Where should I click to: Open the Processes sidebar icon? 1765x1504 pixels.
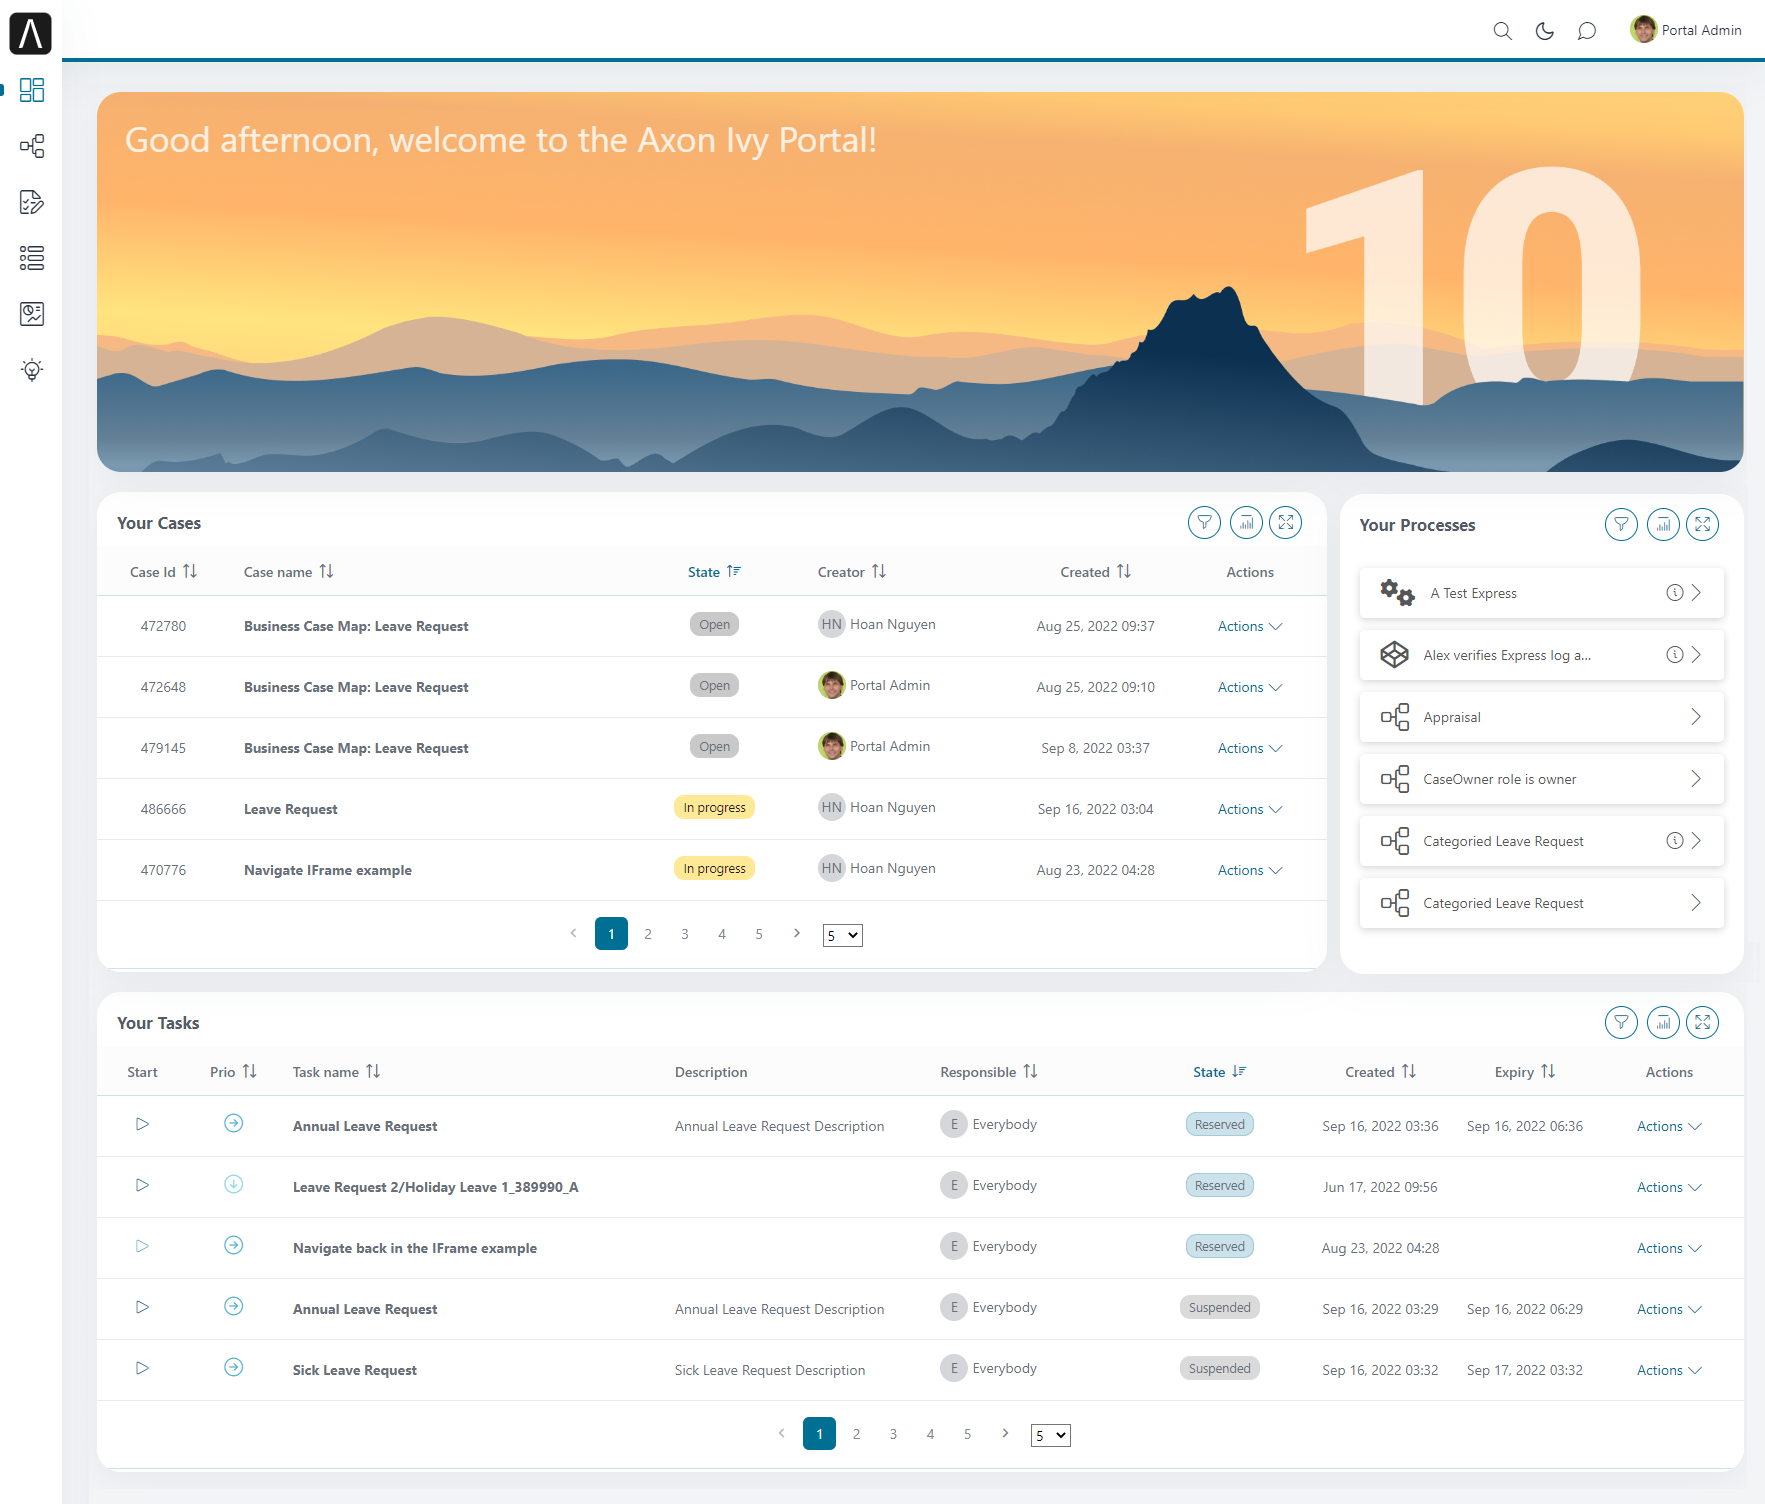pyautogui.click(x=32, y=146)
